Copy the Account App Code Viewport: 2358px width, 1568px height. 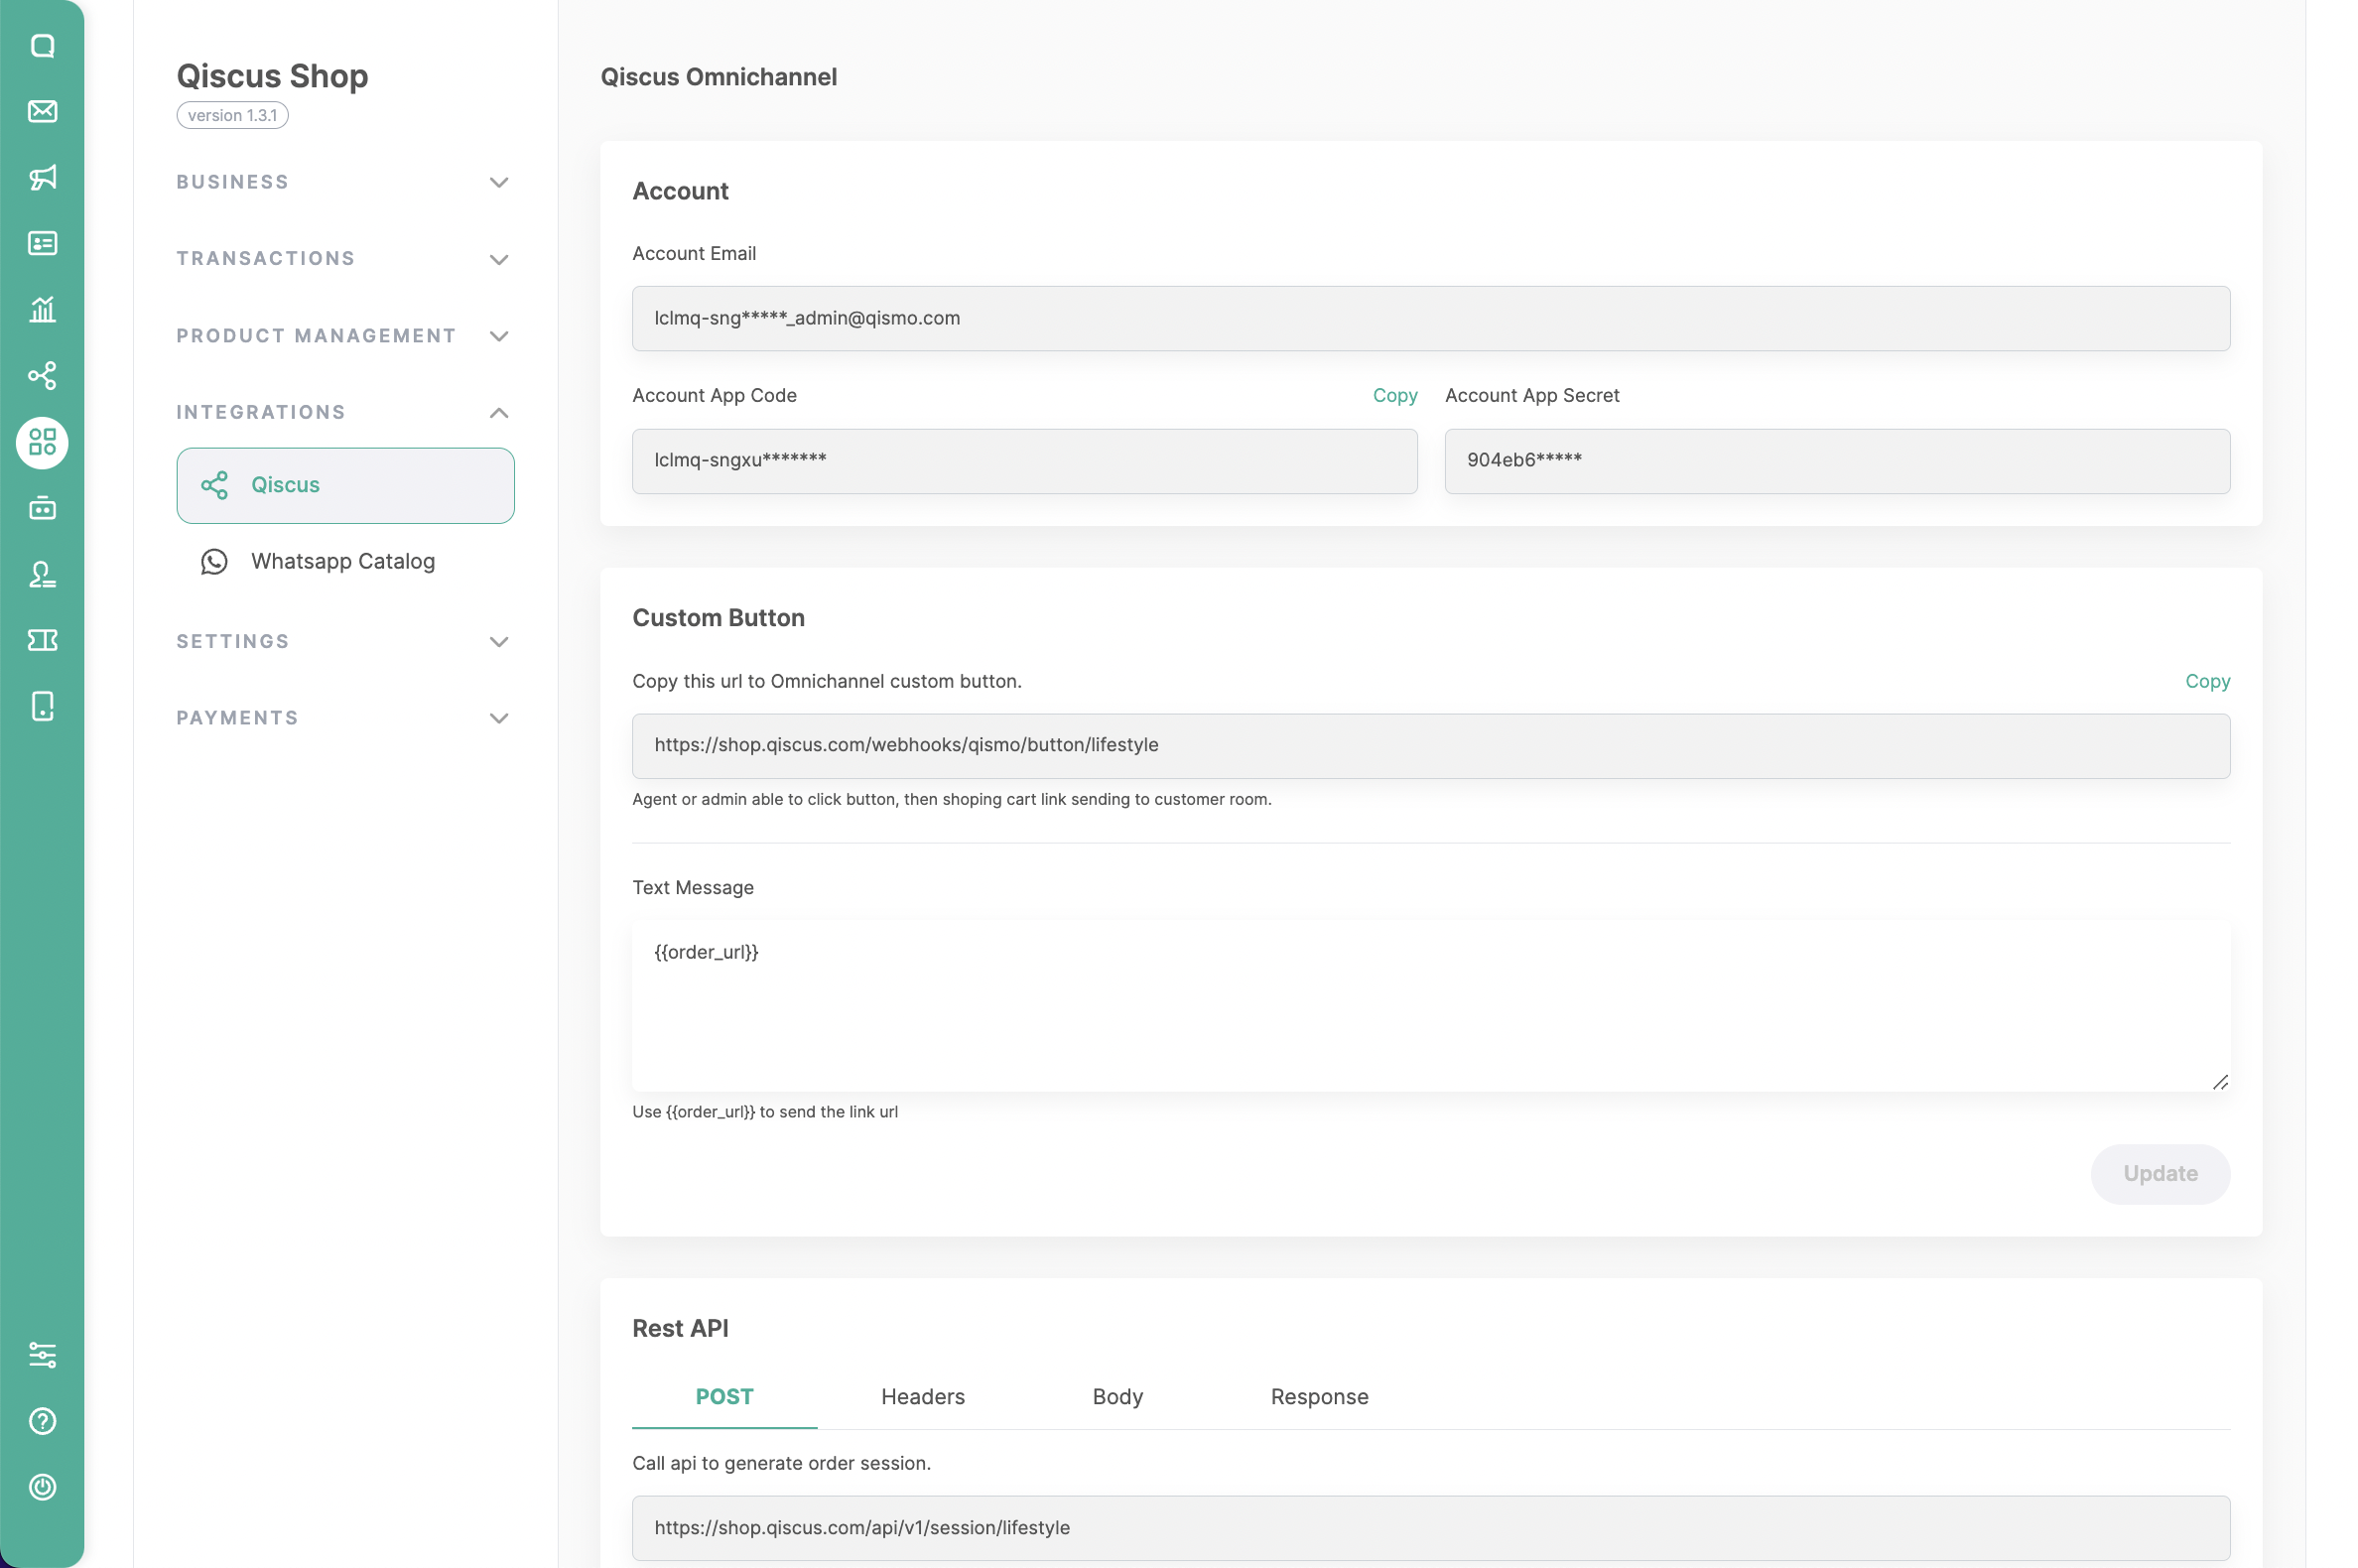pos(1394,395)
